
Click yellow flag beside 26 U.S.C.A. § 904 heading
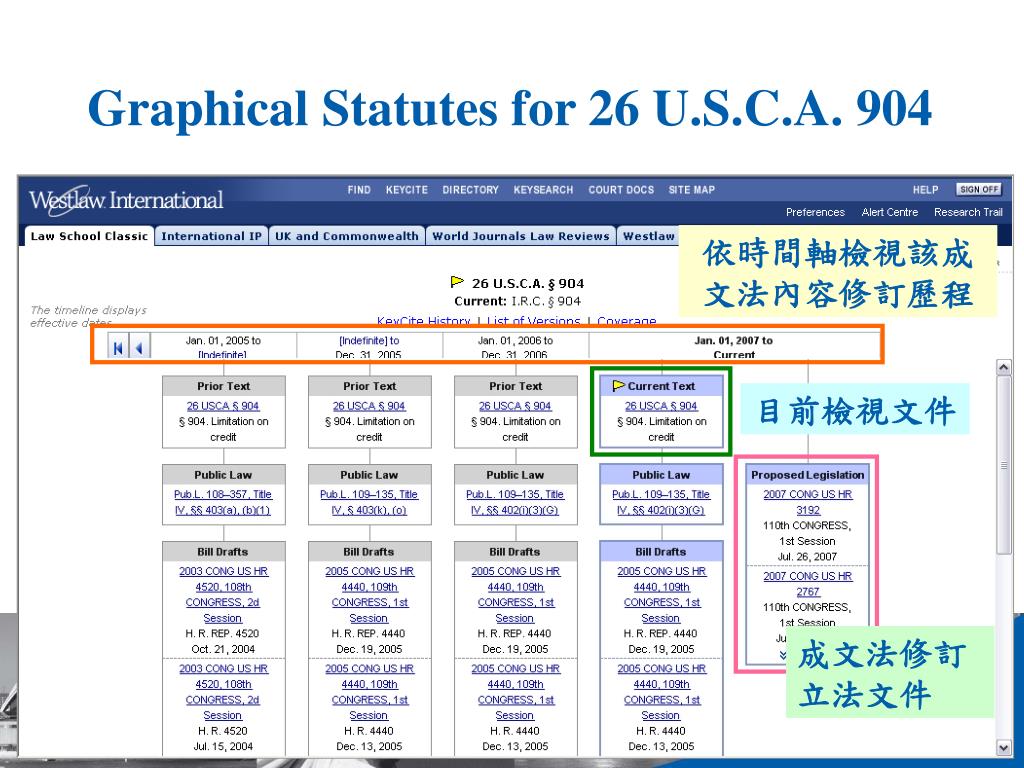pyautogui.click(x=457, y=282)
